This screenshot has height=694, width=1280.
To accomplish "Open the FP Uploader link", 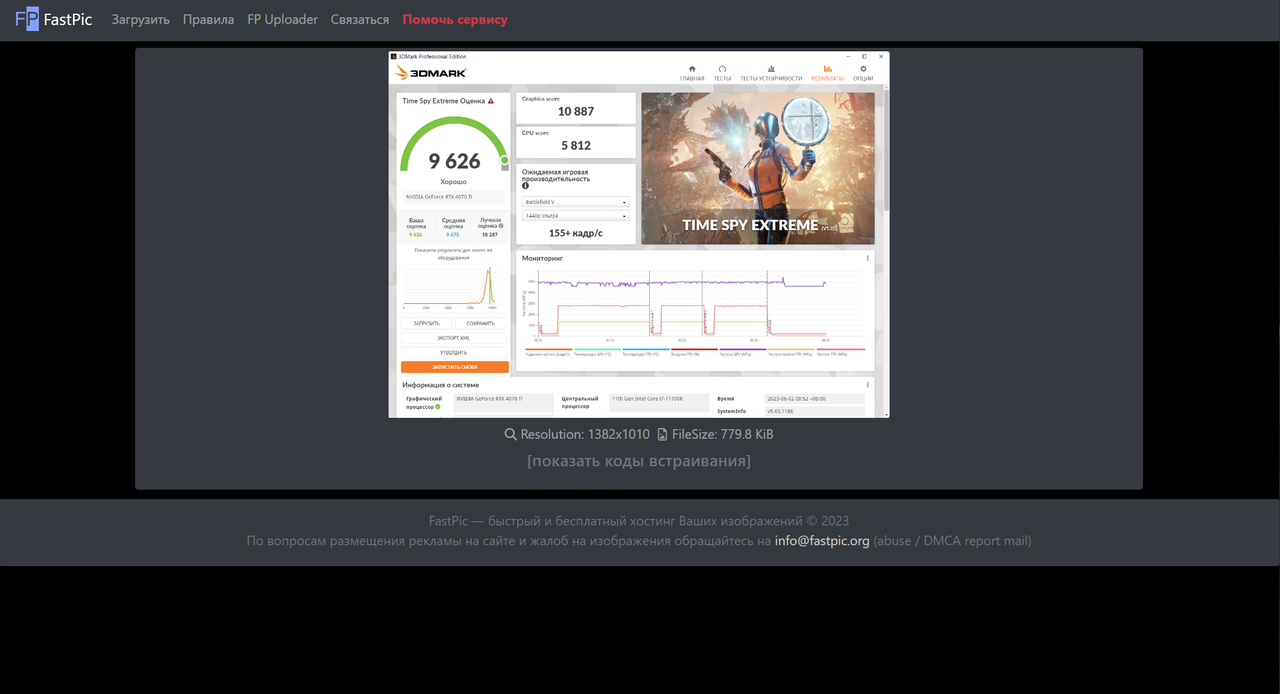I will click(282, 20).
